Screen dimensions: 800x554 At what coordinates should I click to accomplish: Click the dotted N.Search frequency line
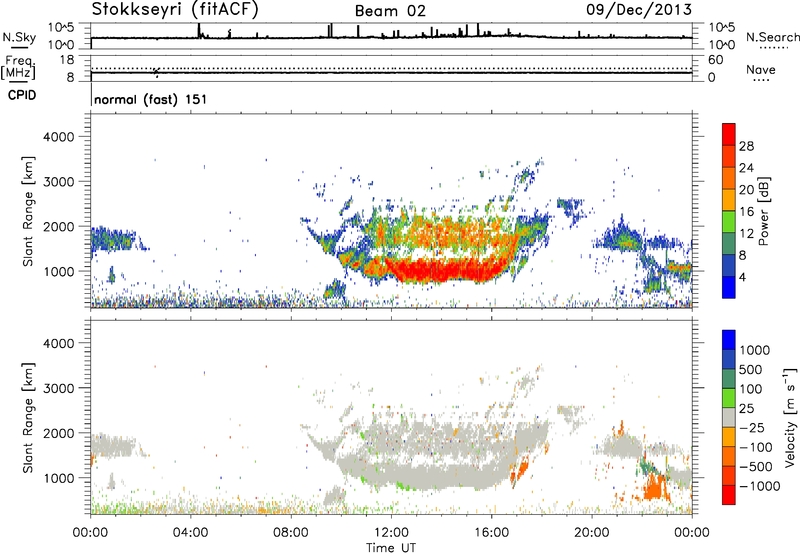pos(391,68)
